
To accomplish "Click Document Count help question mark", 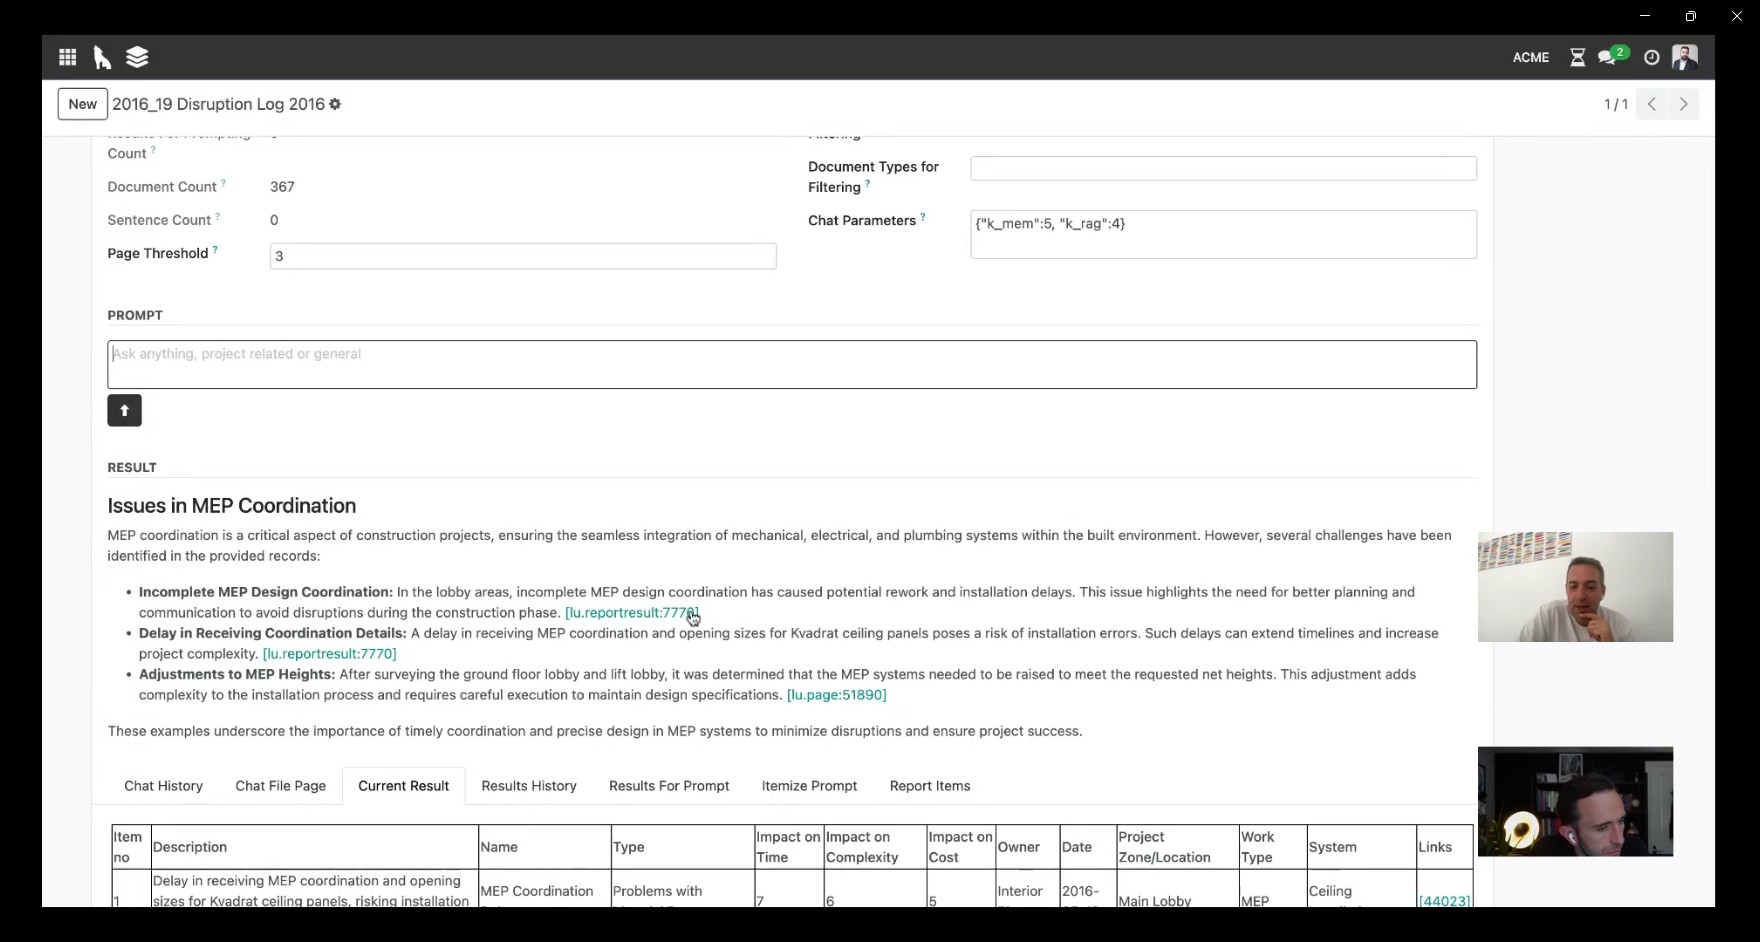I will 223,183.
